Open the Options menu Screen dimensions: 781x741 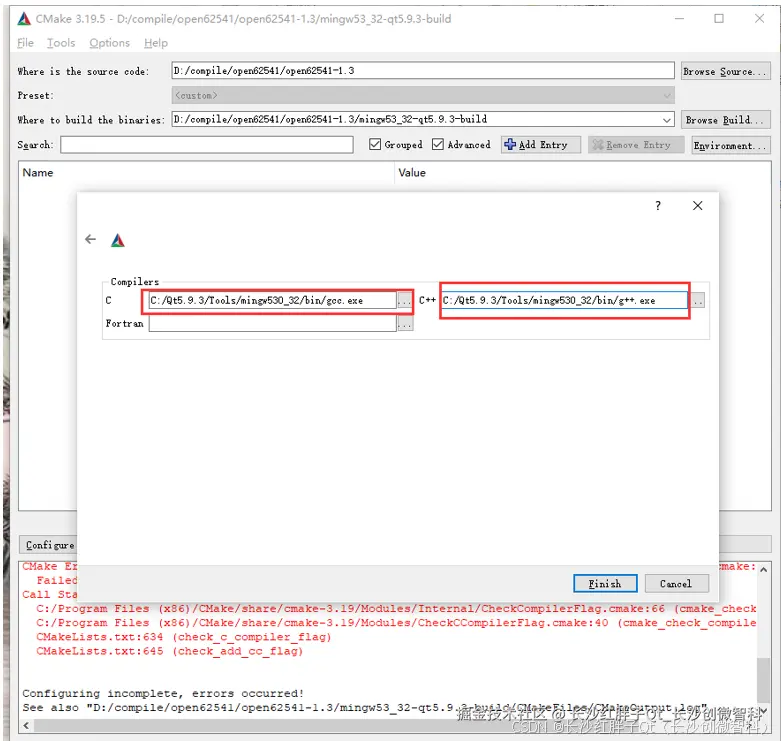click(110, 43)
